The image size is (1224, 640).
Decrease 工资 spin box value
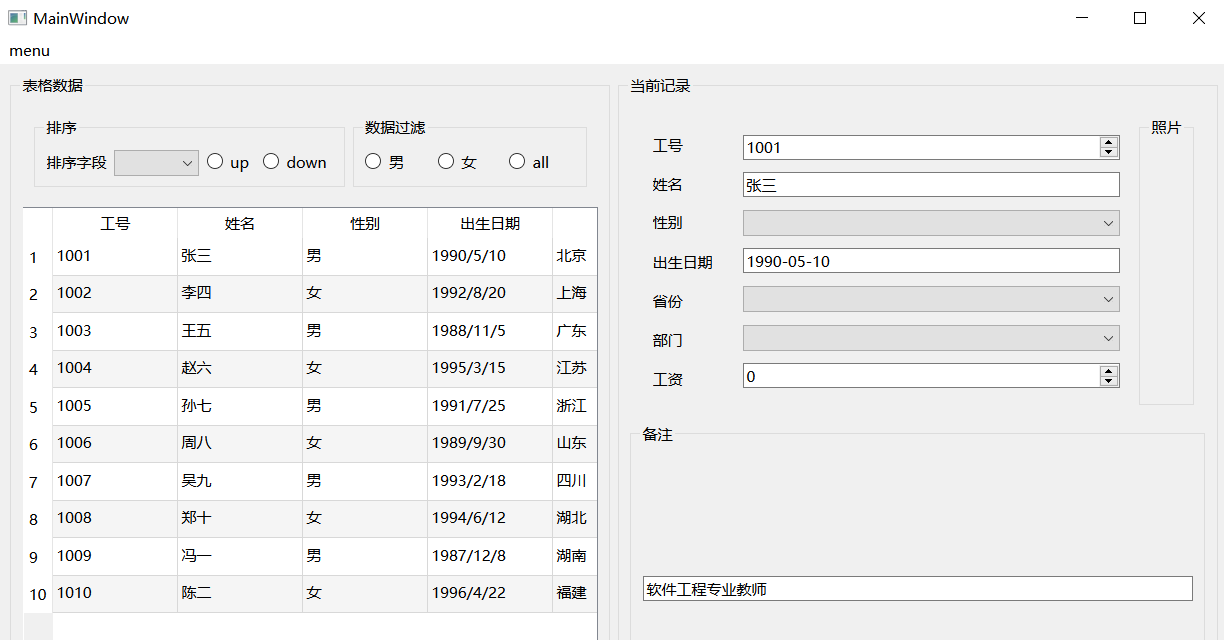1108,381
